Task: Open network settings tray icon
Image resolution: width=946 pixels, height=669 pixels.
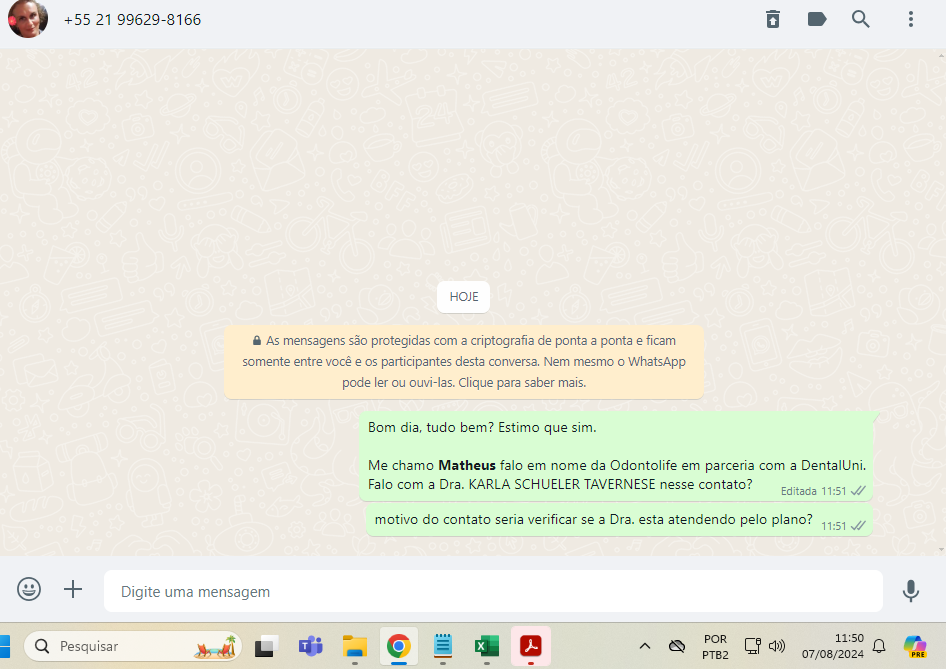Action: click(752, 646)
